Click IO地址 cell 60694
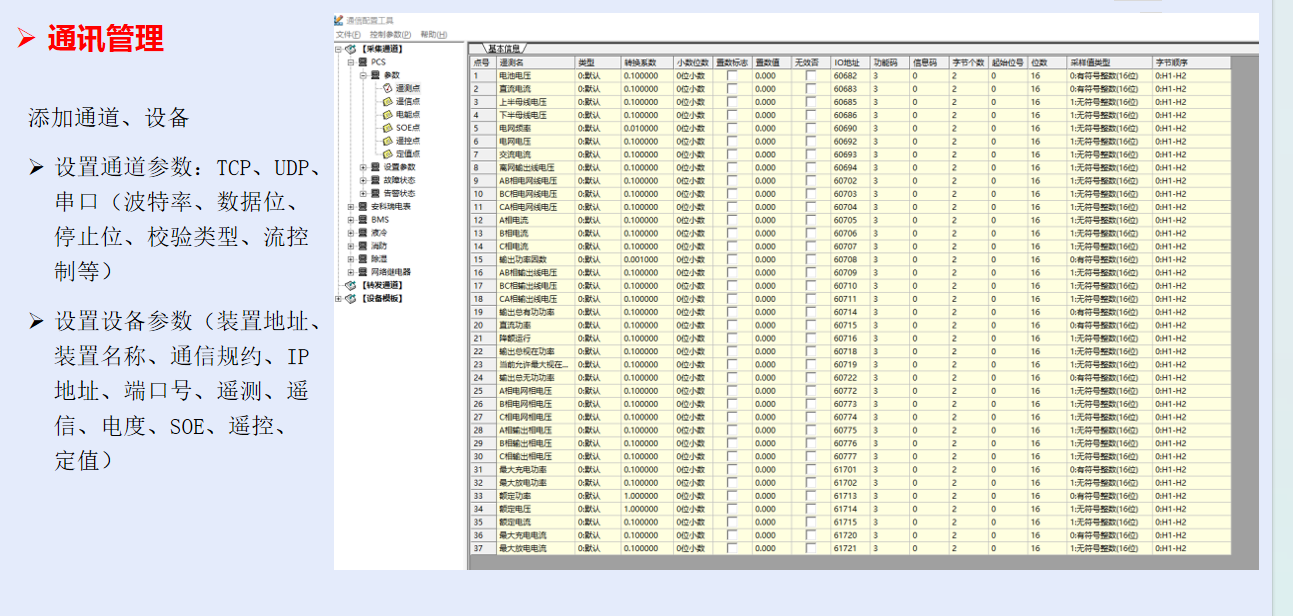Viewport: 1293px width, 616px height. pos(850,167)
